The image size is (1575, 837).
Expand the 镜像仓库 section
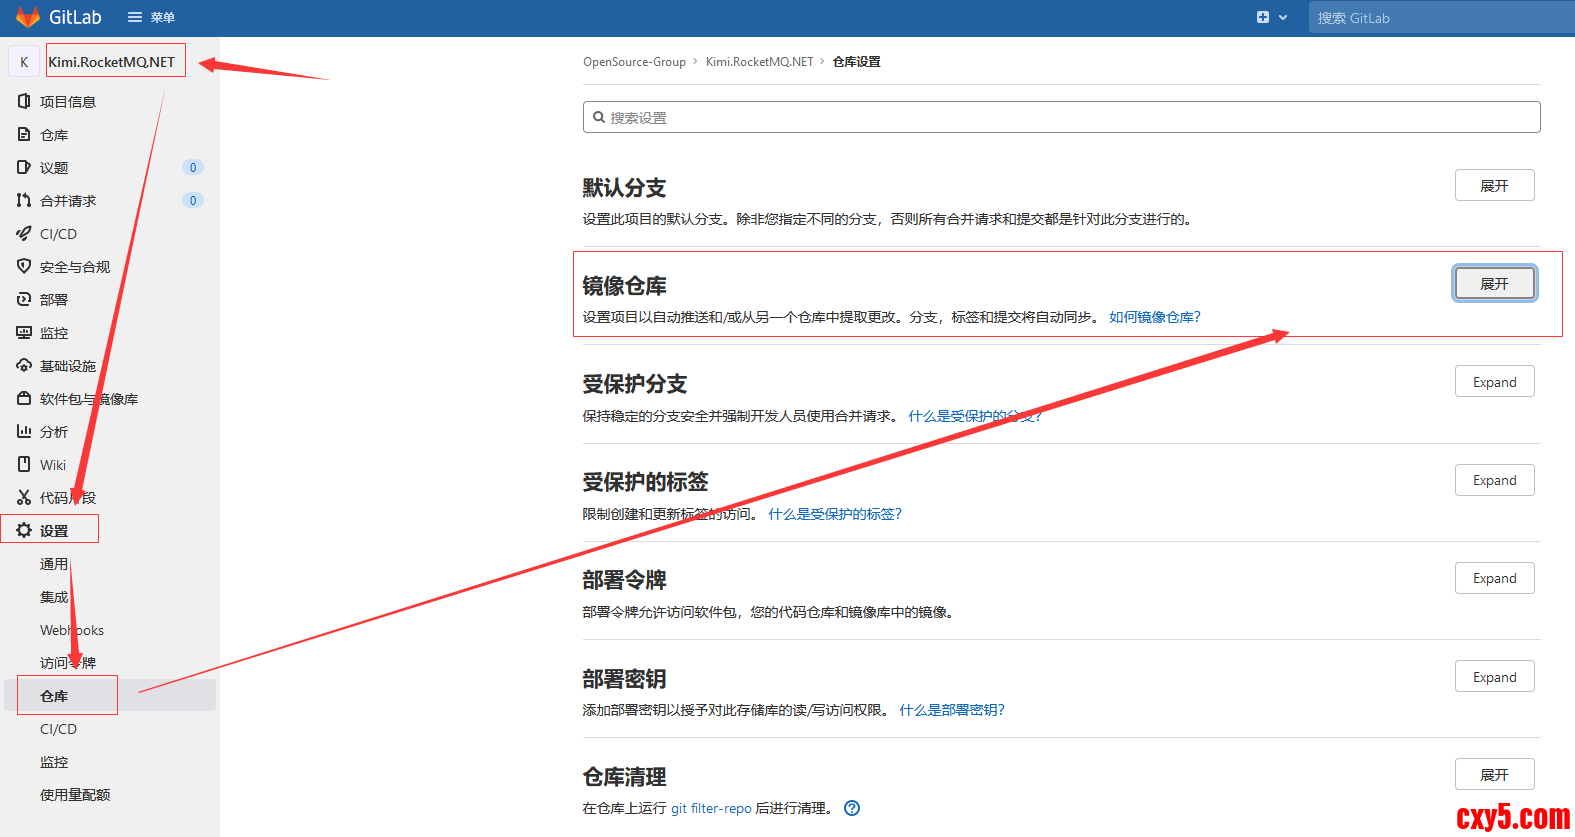point(1494,284)
